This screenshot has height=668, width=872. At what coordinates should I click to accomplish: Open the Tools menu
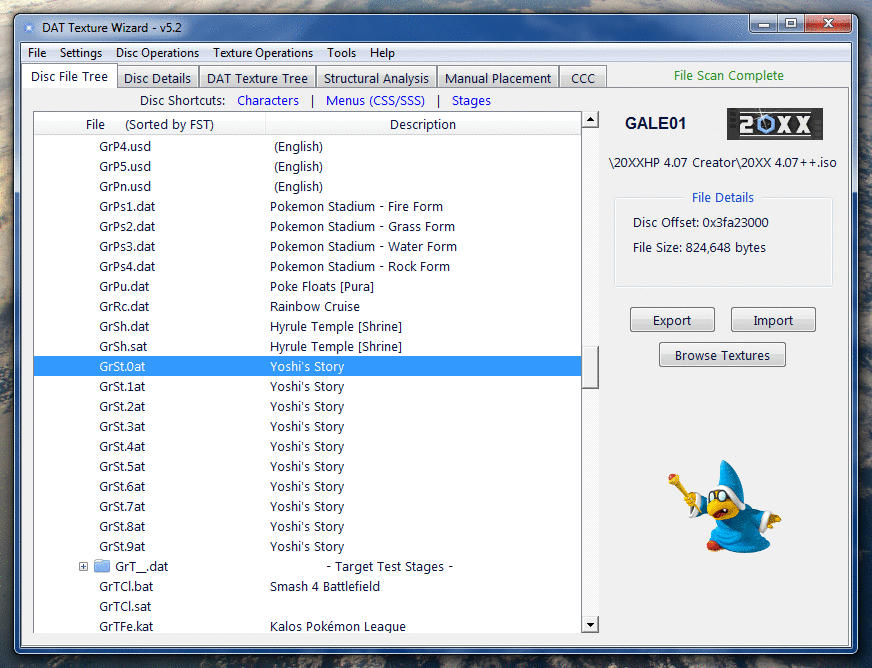(x=341, y=53)
